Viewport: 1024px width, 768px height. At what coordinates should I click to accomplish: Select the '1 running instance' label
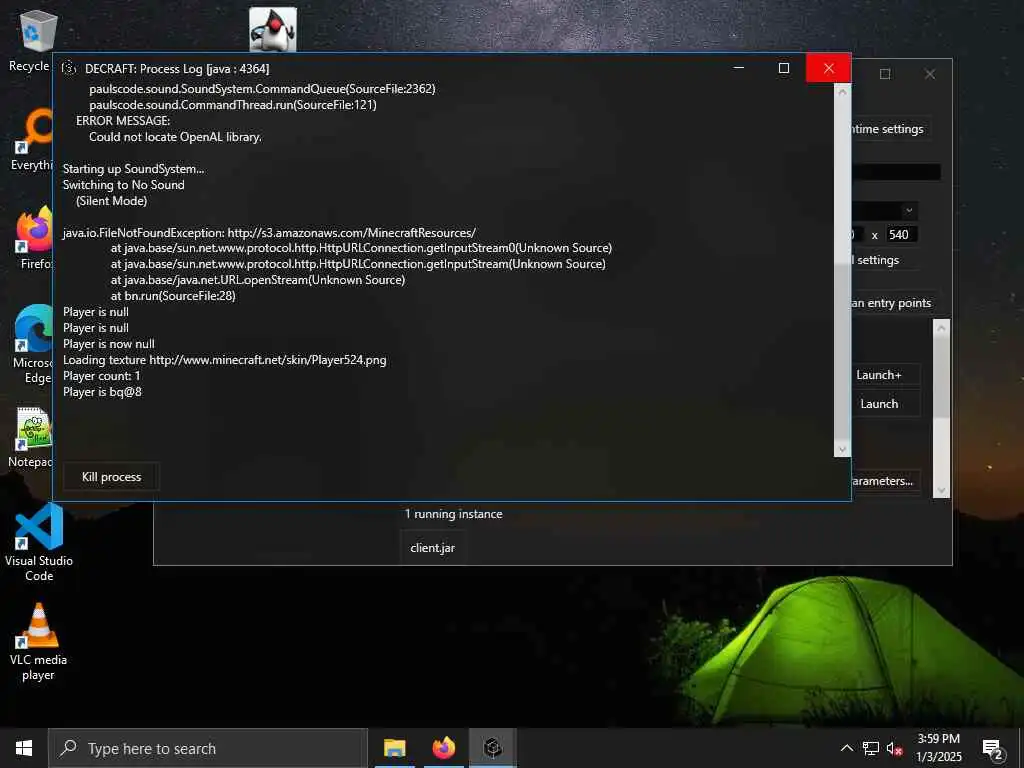[x=453, y=514]
